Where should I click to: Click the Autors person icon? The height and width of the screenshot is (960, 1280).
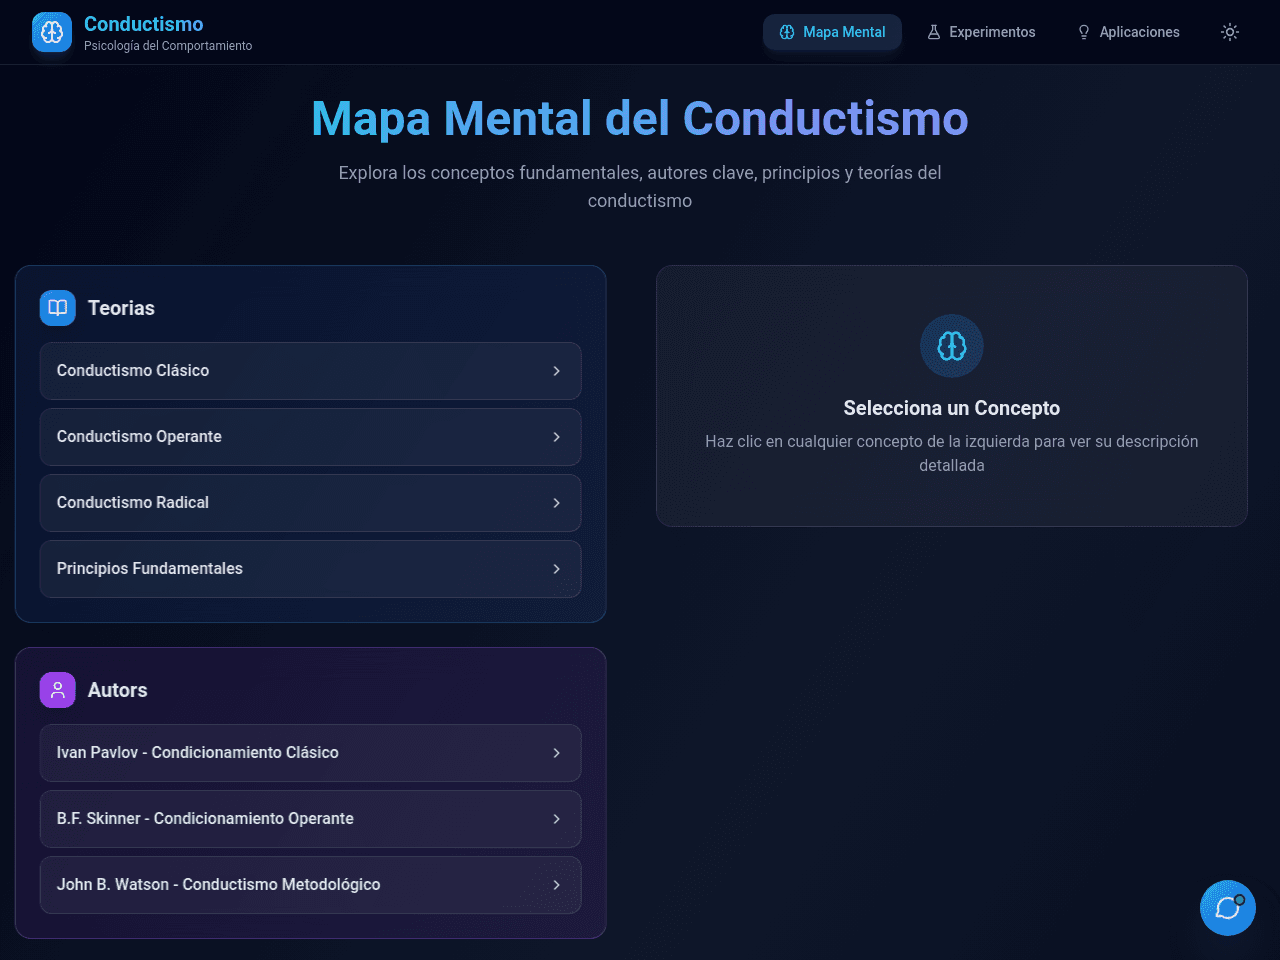click(x=58, y=690)
